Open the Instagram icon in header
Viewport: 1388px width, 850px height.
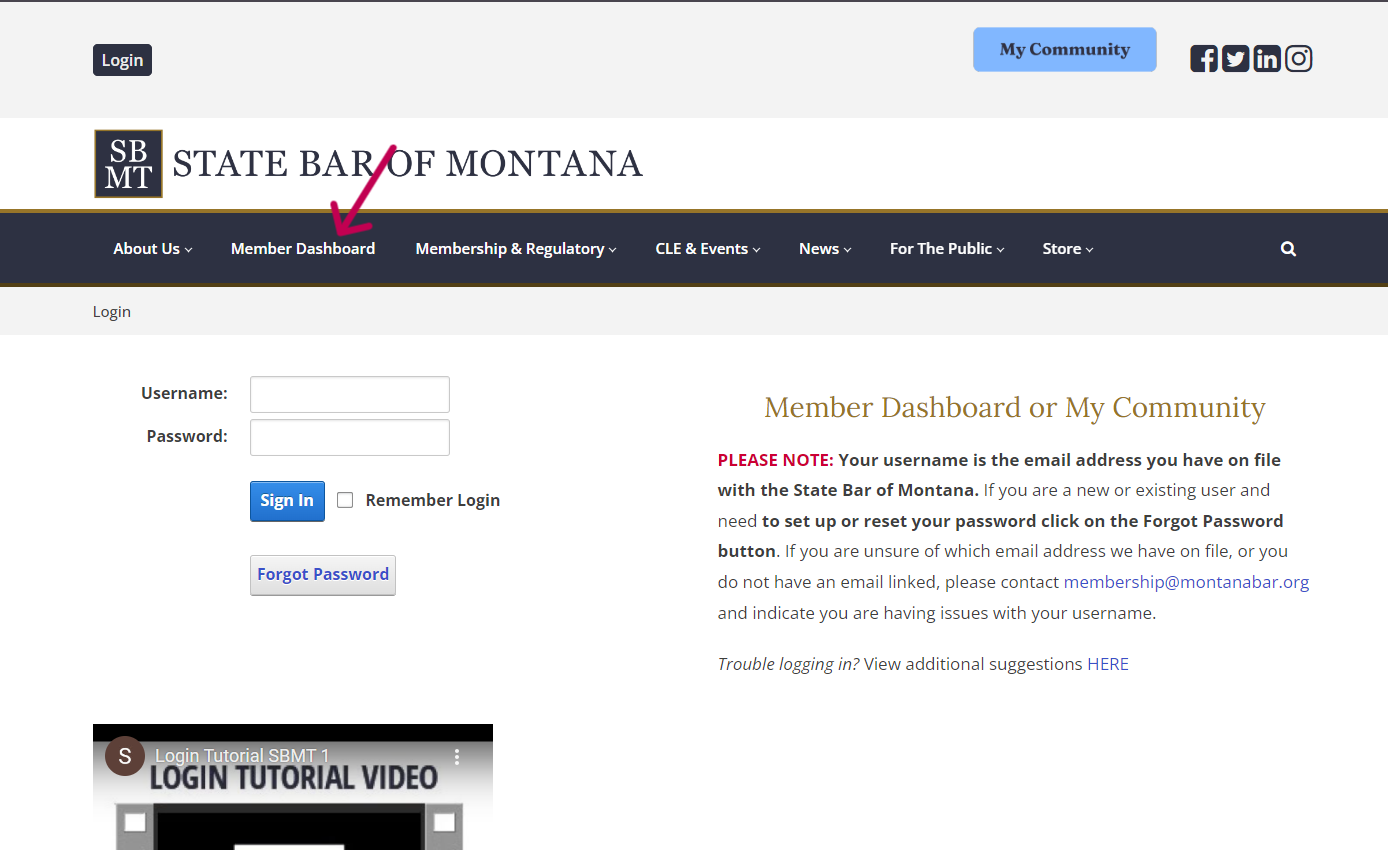1299,59
